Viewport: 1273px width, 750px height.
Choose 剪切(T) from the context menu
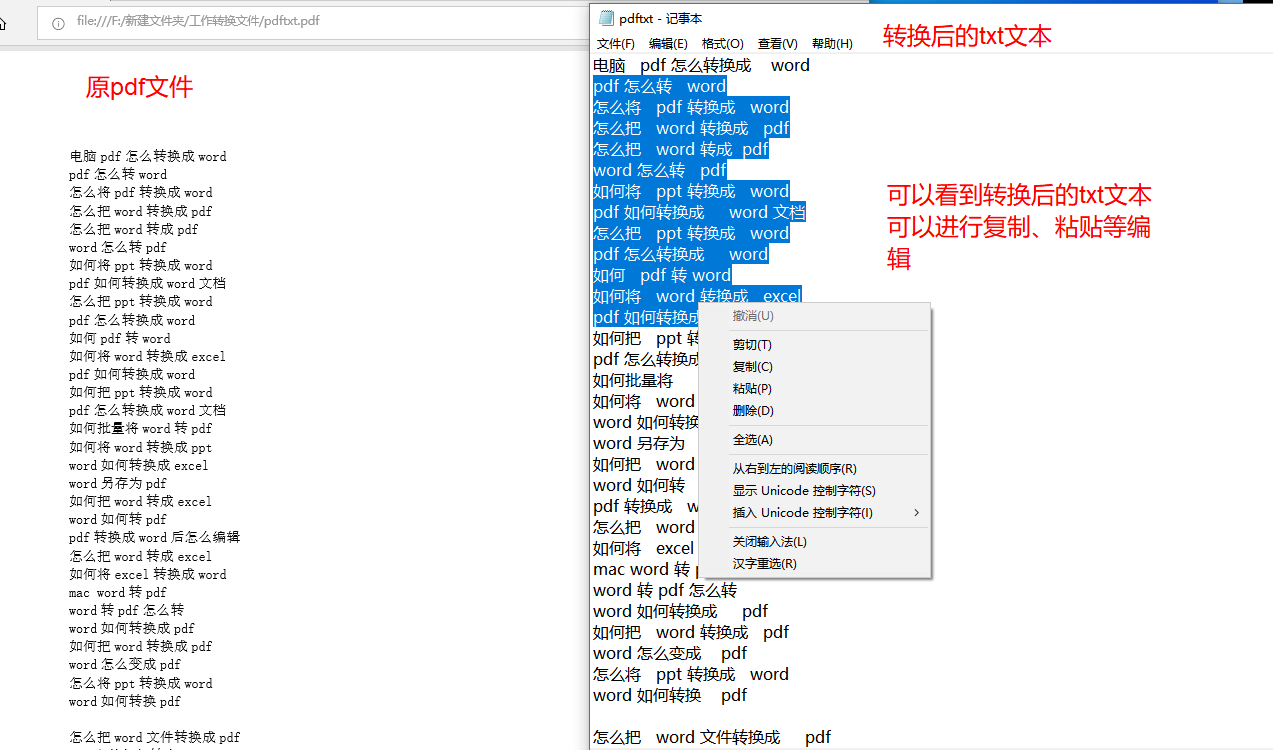(815, 345)
